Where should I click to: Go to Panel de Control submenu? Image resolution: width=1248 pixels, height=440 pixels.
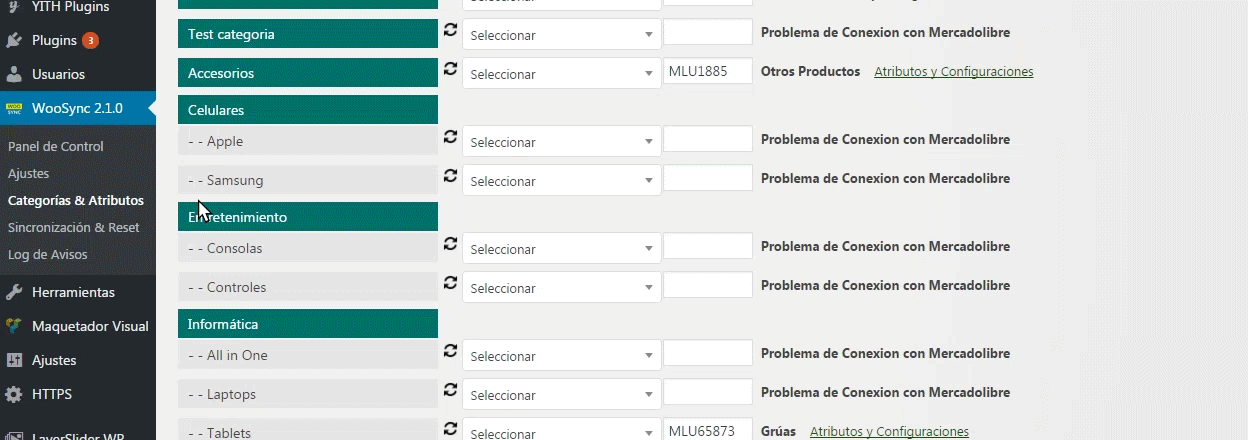(56, 146)
